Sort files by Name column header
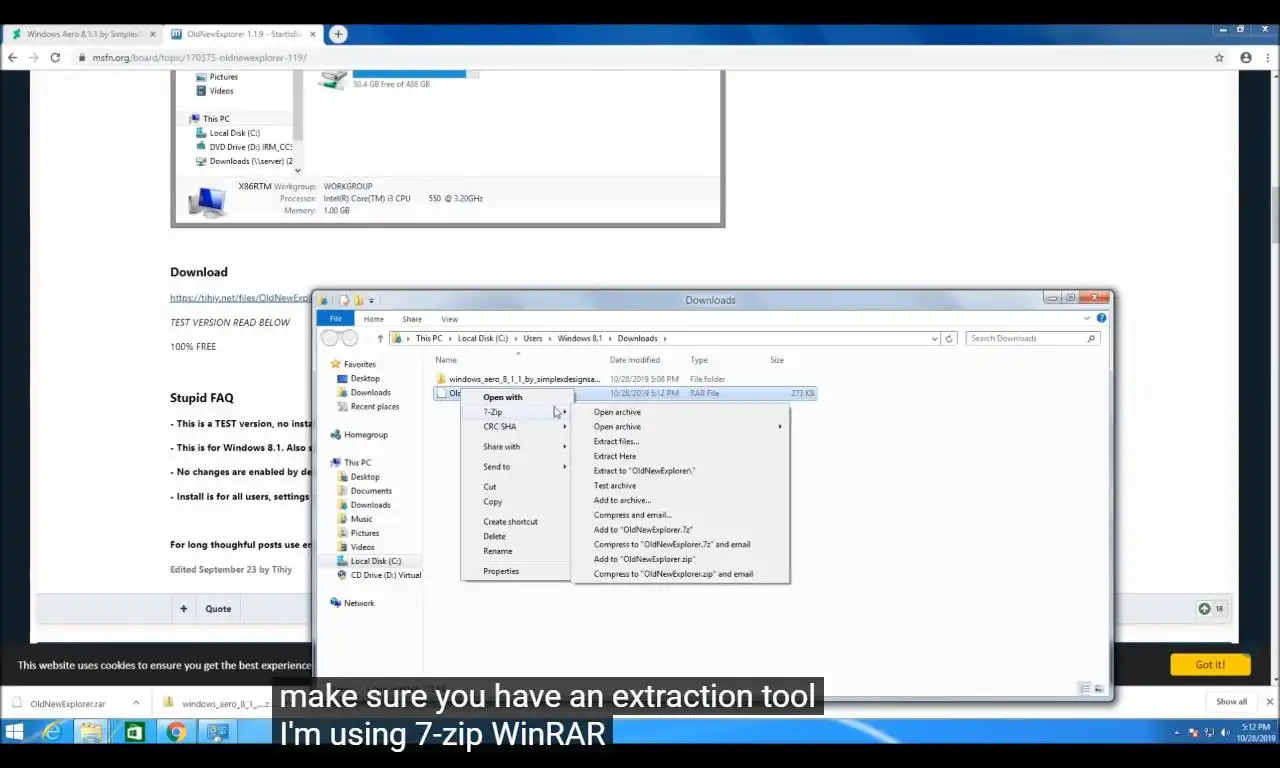The height and width of the screenshot is (768, 1280). point(446,360)
